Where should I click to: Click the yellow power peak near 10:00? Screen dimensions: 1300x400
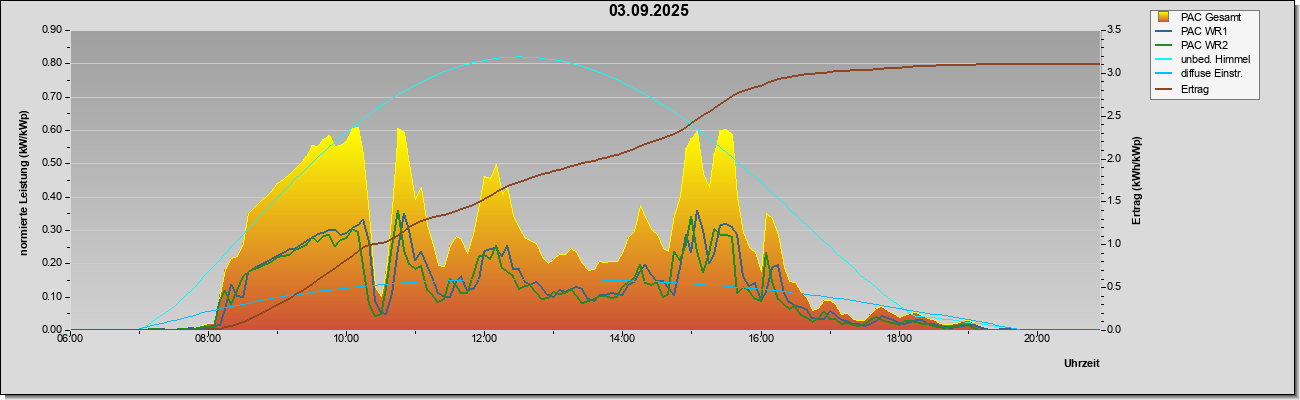354,128
